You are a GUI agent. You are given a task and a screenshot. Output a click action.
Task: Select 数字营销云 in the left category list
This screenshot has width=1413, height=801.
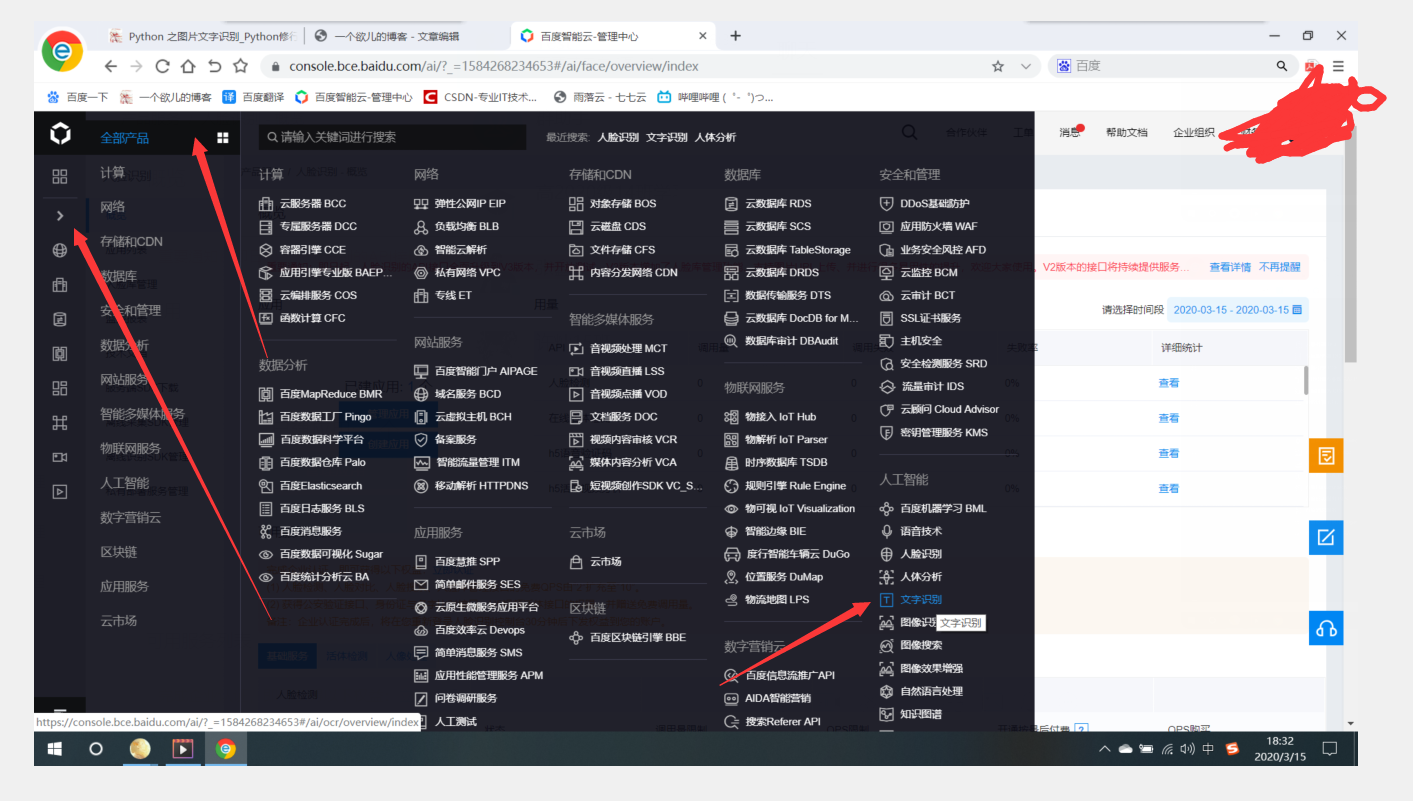click(x=130, y=517)
